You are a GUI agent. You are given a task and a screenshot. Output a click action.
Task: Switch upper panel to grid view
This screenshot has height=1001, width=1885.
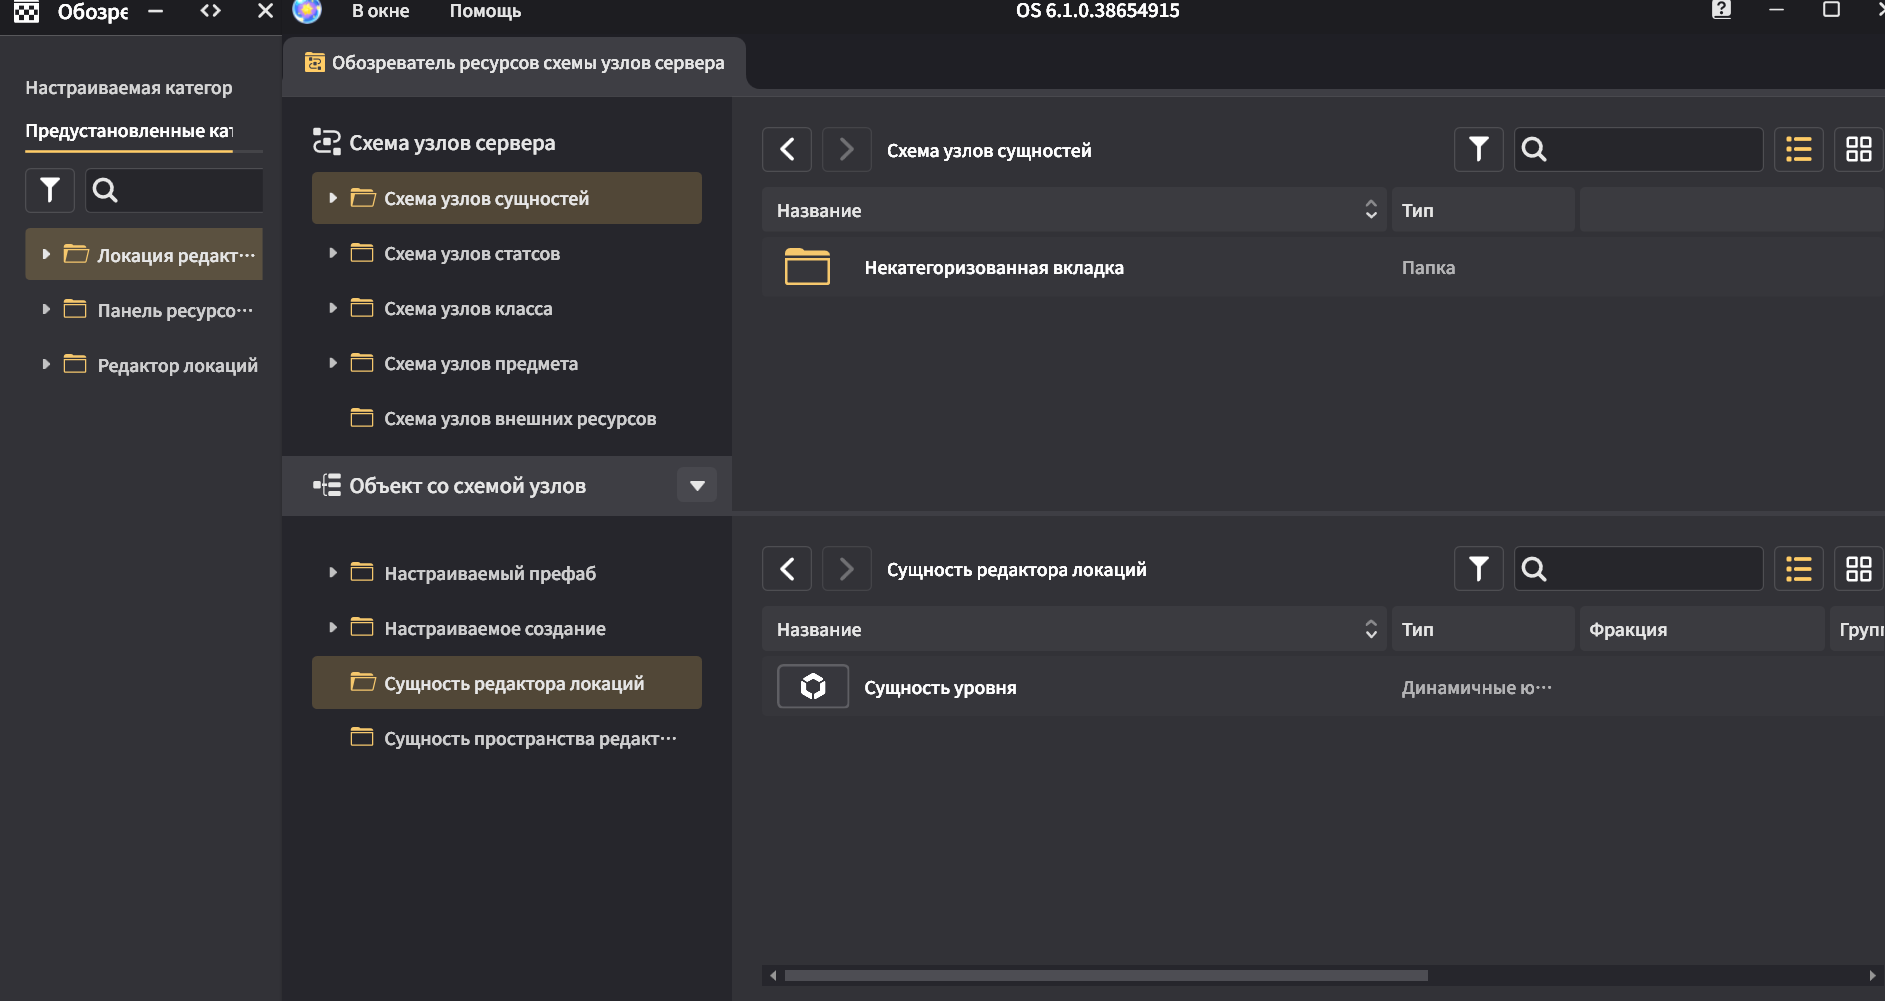1858,150
